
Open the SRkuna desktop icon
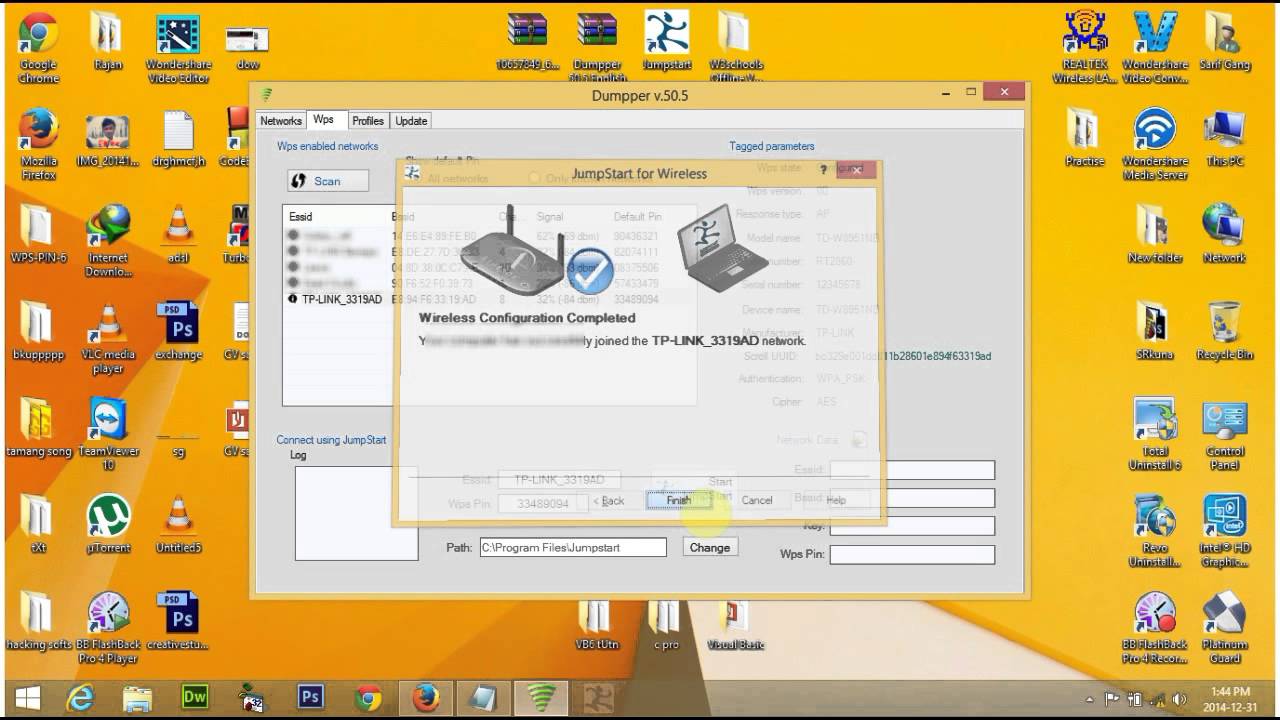tap(1154, 332)
